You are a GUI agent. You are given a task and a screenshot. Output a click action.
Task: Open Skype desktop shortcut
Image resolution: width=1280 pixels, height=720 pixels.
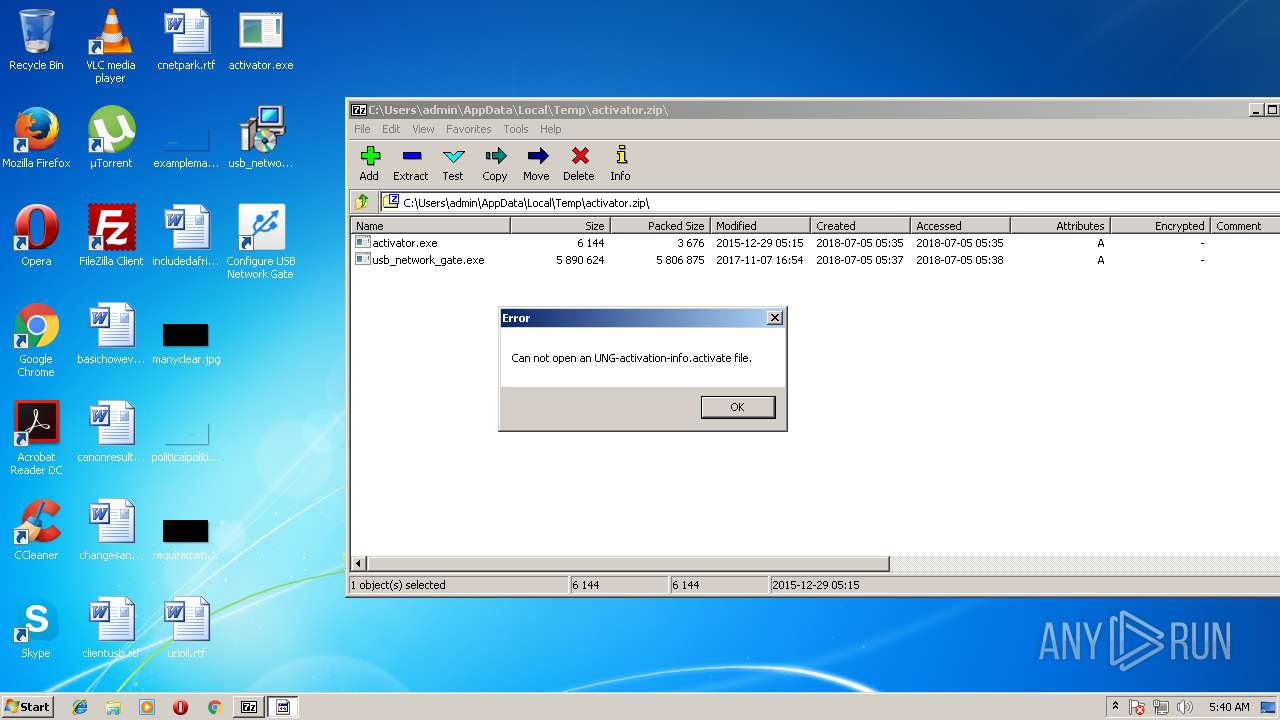point(36,628)
